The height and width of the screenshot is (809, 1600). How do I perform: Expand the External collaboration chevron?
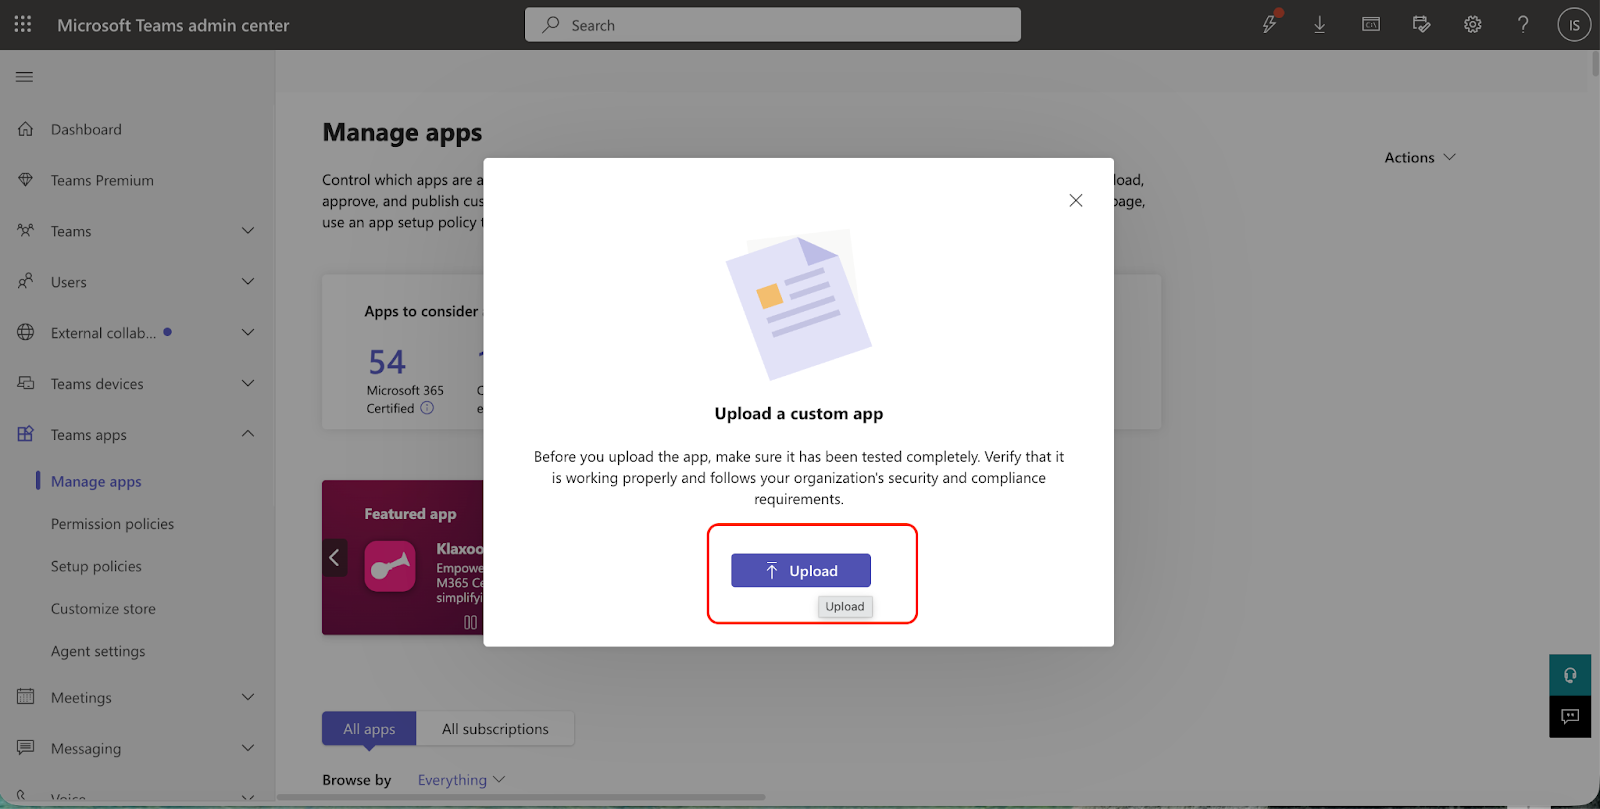[248, 333]
